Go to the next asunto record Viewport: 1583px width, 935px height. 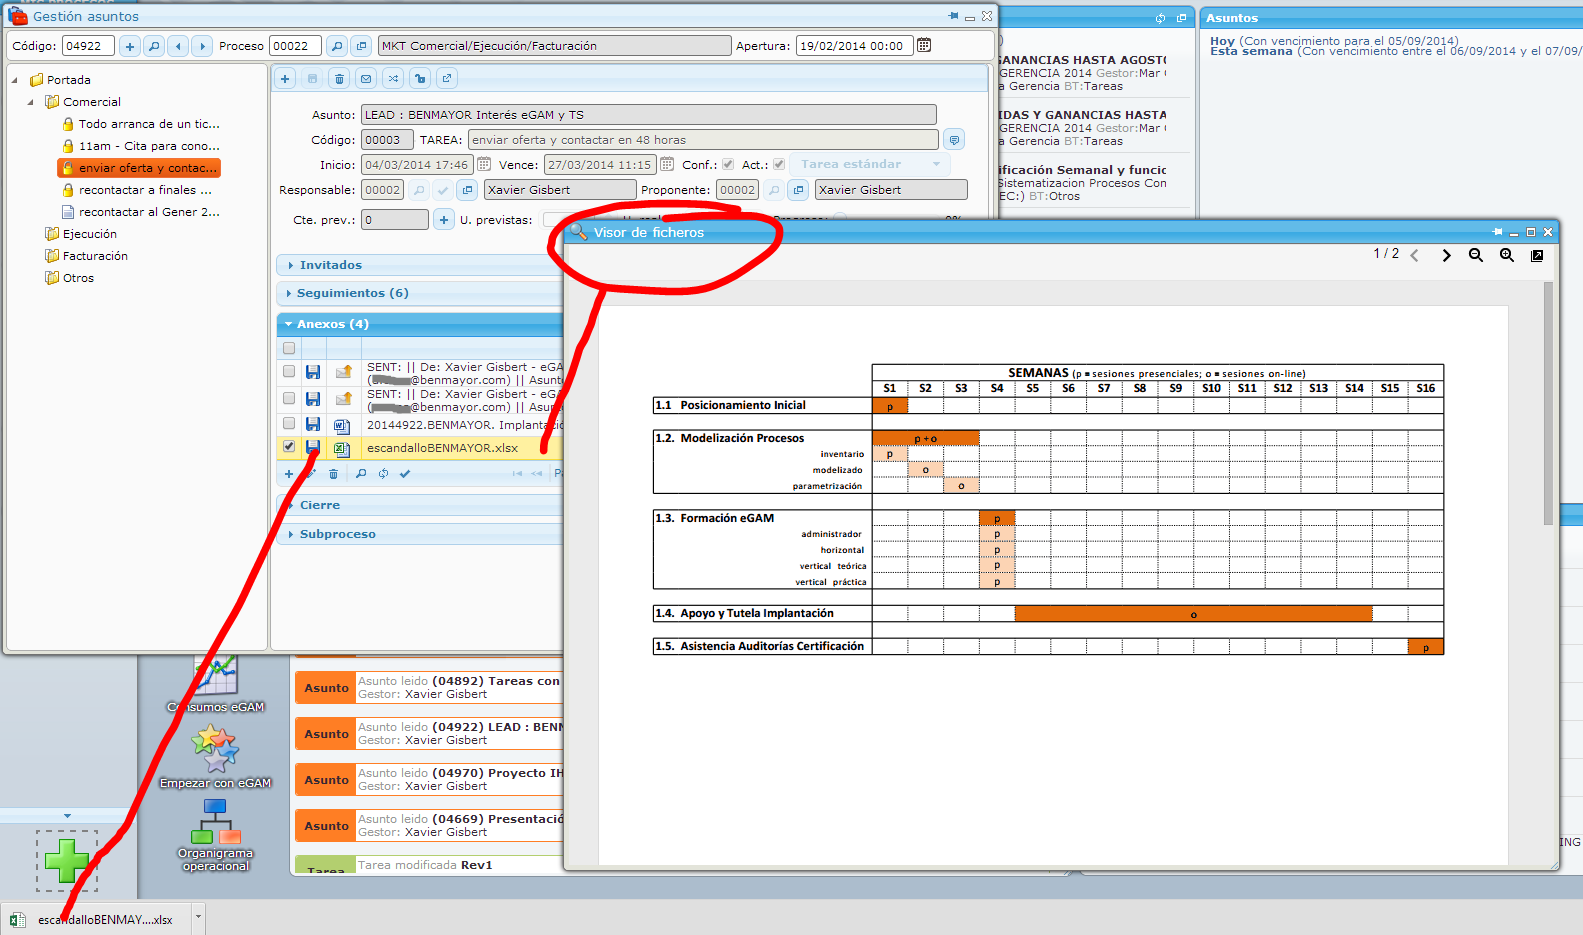click(202, 46)
